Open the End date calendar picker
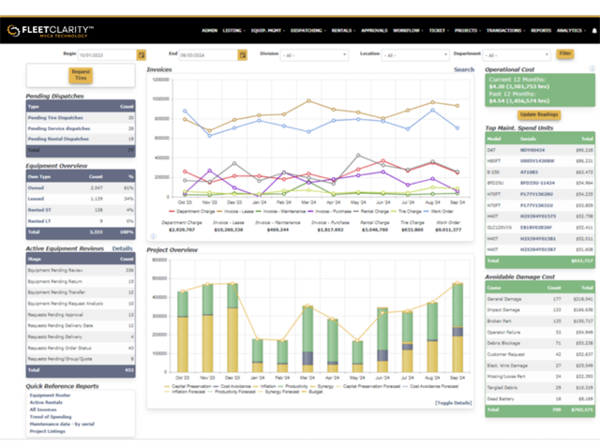 tap(242, 55)
